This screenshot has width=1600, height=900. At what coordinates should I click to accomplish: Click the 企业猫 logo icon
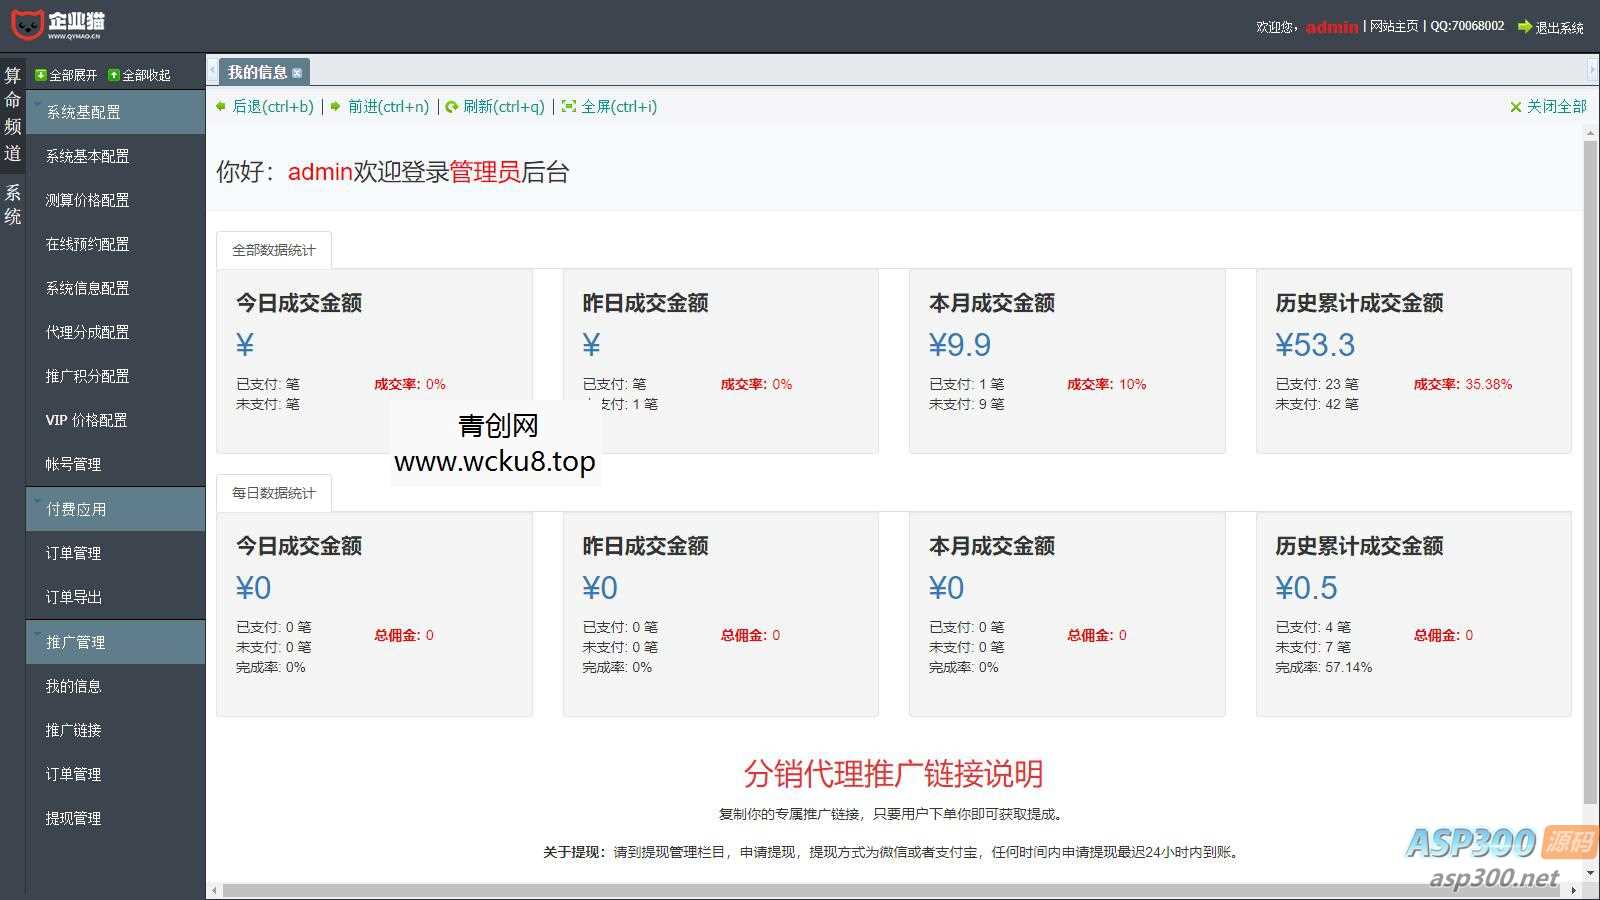(x=26, y=25)
